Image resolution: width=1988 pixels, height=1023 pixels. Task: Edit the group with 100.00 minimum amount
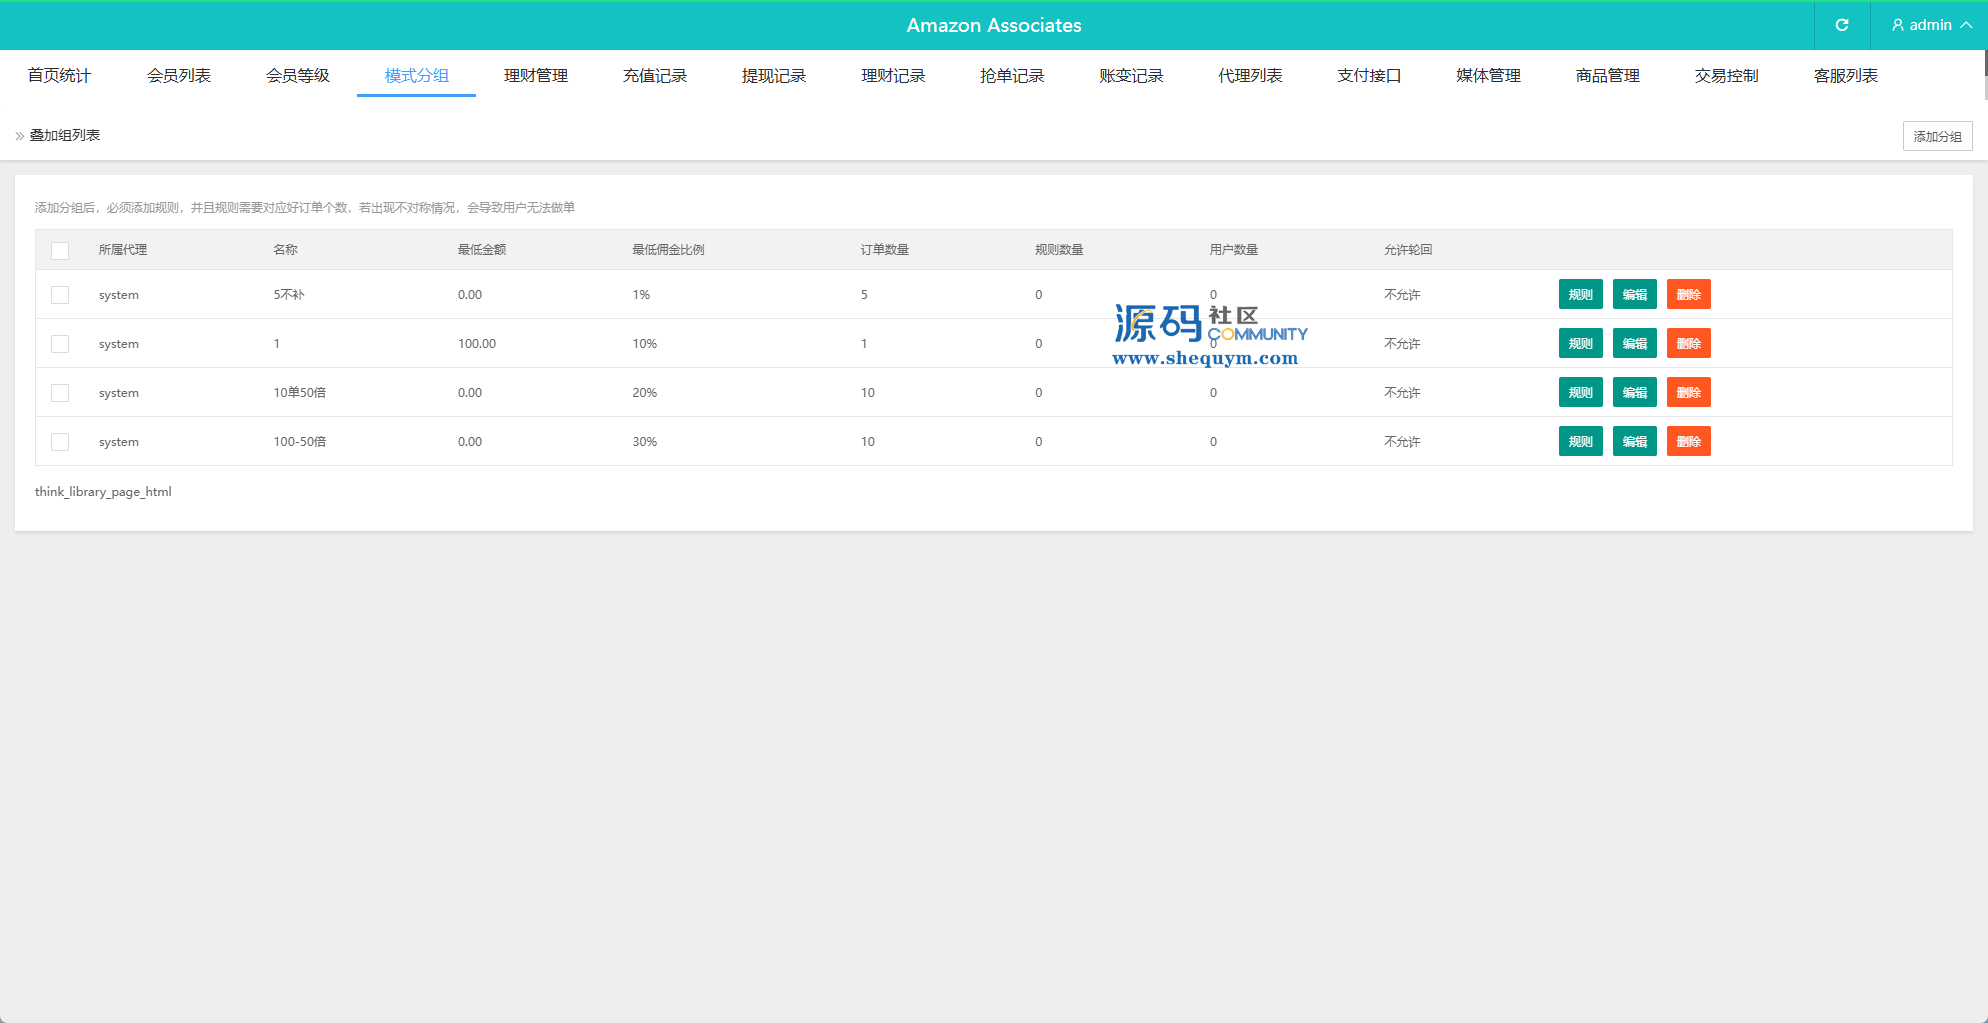[x=1634, y=344]
